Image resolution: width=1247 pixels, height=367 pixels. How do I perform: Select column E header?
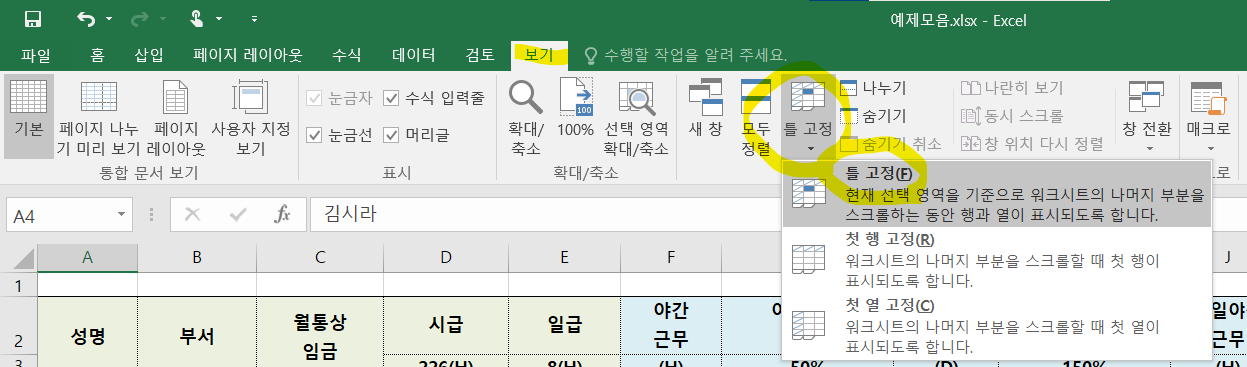[565, 258]
